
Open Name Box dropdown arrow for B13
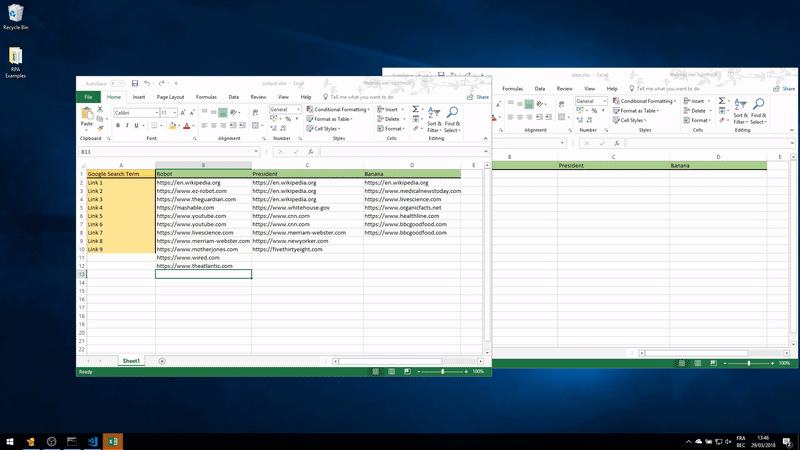coord(256,152)
